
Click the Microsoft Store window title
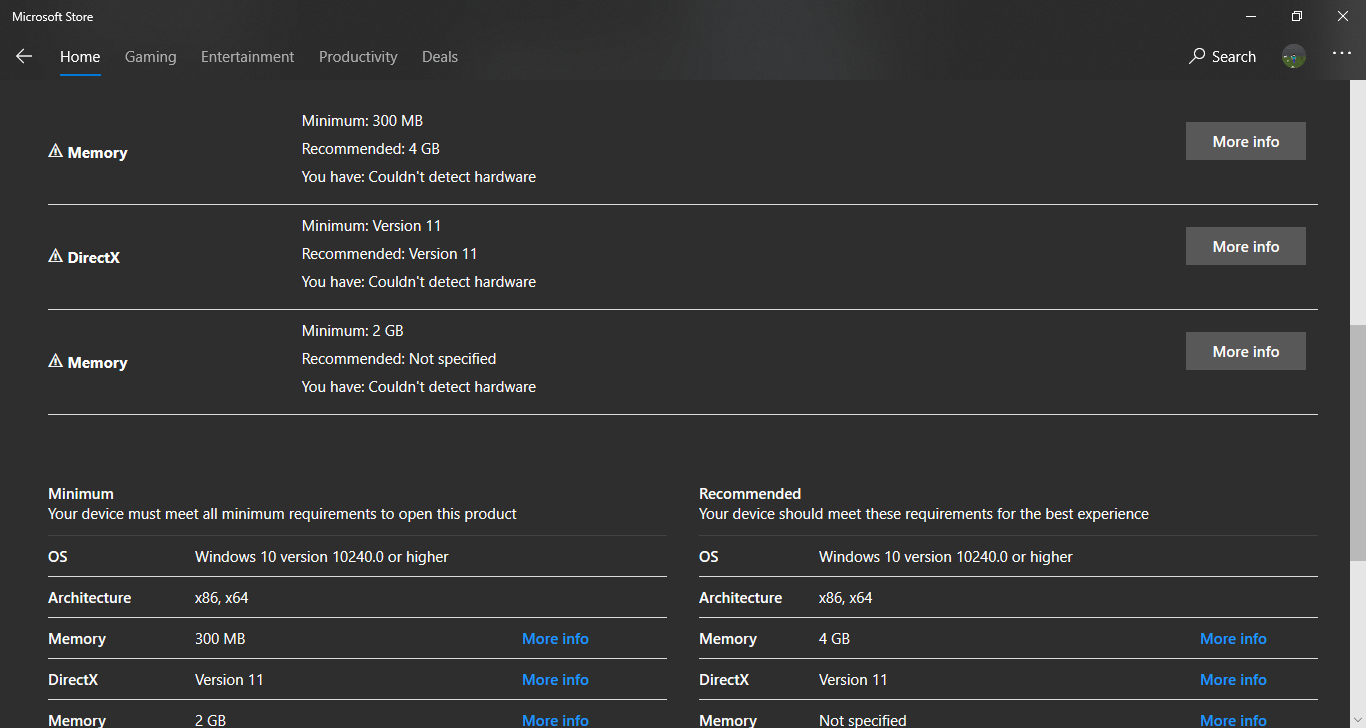point(52,16)
